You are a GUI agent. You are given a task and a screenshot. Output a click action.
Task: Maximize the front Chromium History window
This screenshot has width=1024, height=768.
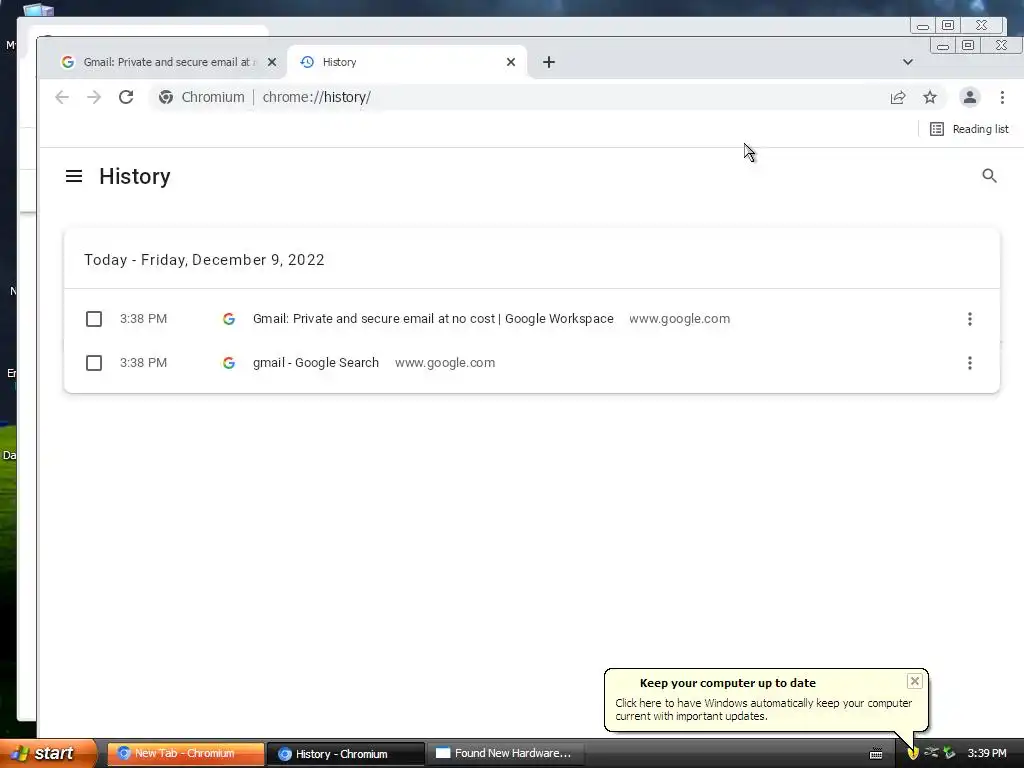pyautogui.click(x=968, y=45)
